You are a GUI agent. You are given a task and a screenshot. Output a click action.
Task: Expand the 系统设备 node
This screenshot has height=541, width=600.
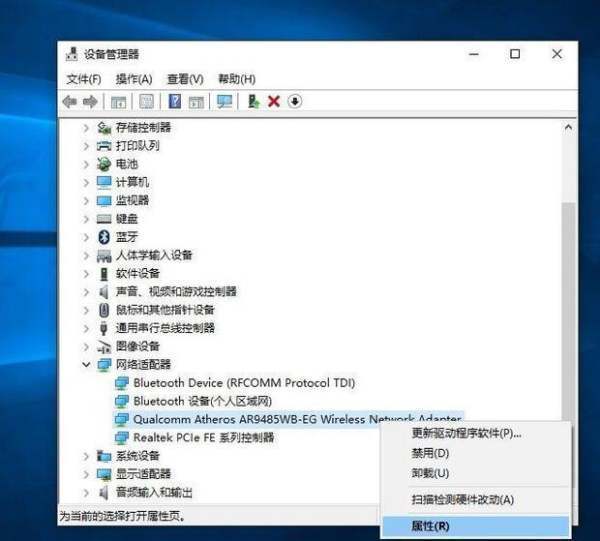pyautogui.click(x=86, y=456)
